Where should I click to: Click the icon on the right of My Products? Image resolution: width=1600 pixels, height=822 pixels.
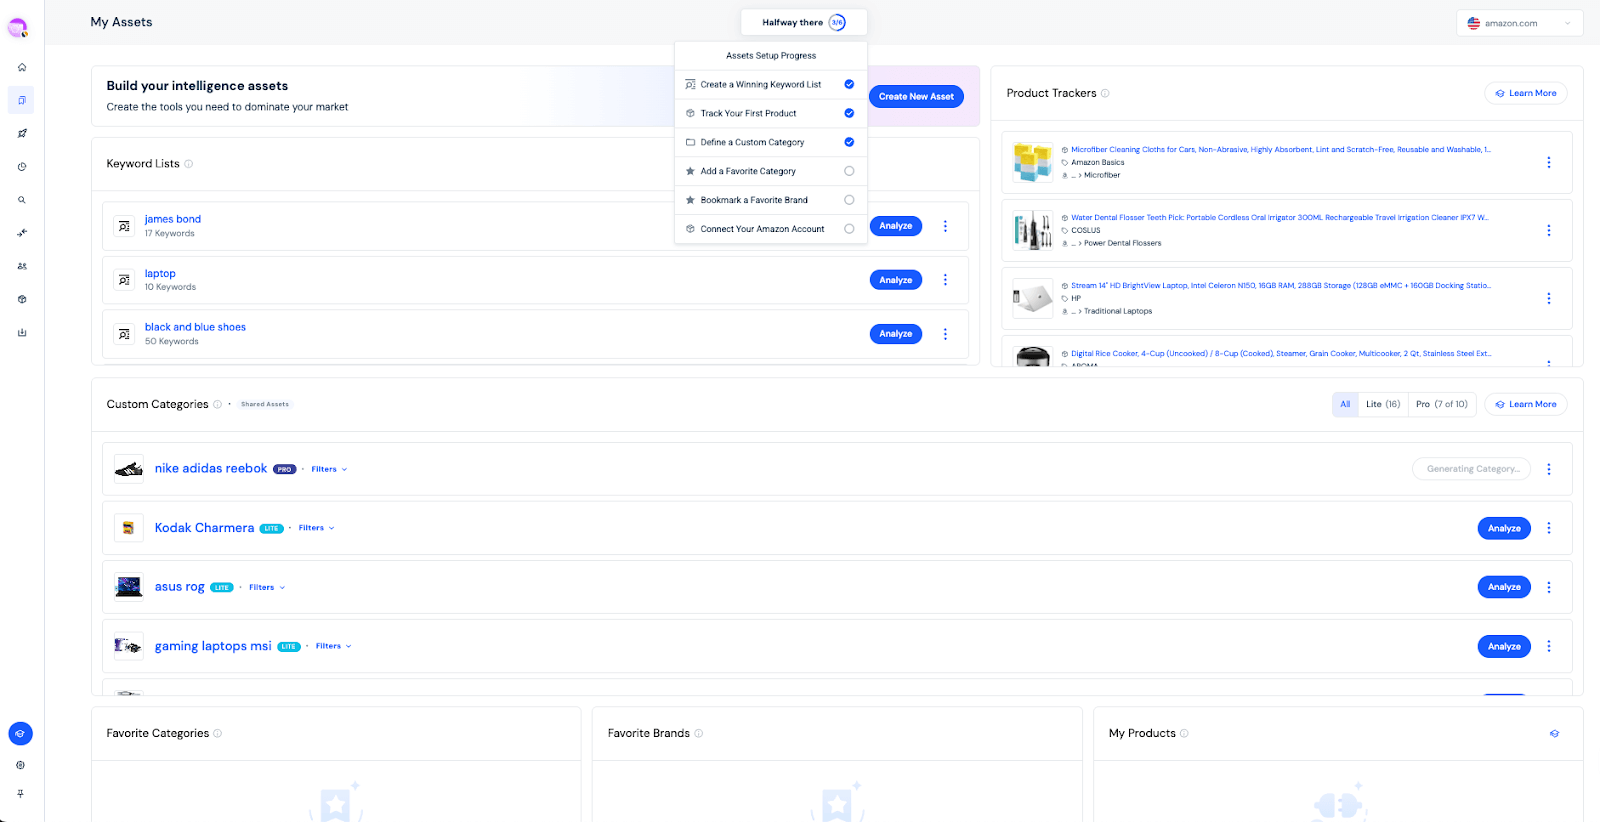click(x=1554, y=733)
